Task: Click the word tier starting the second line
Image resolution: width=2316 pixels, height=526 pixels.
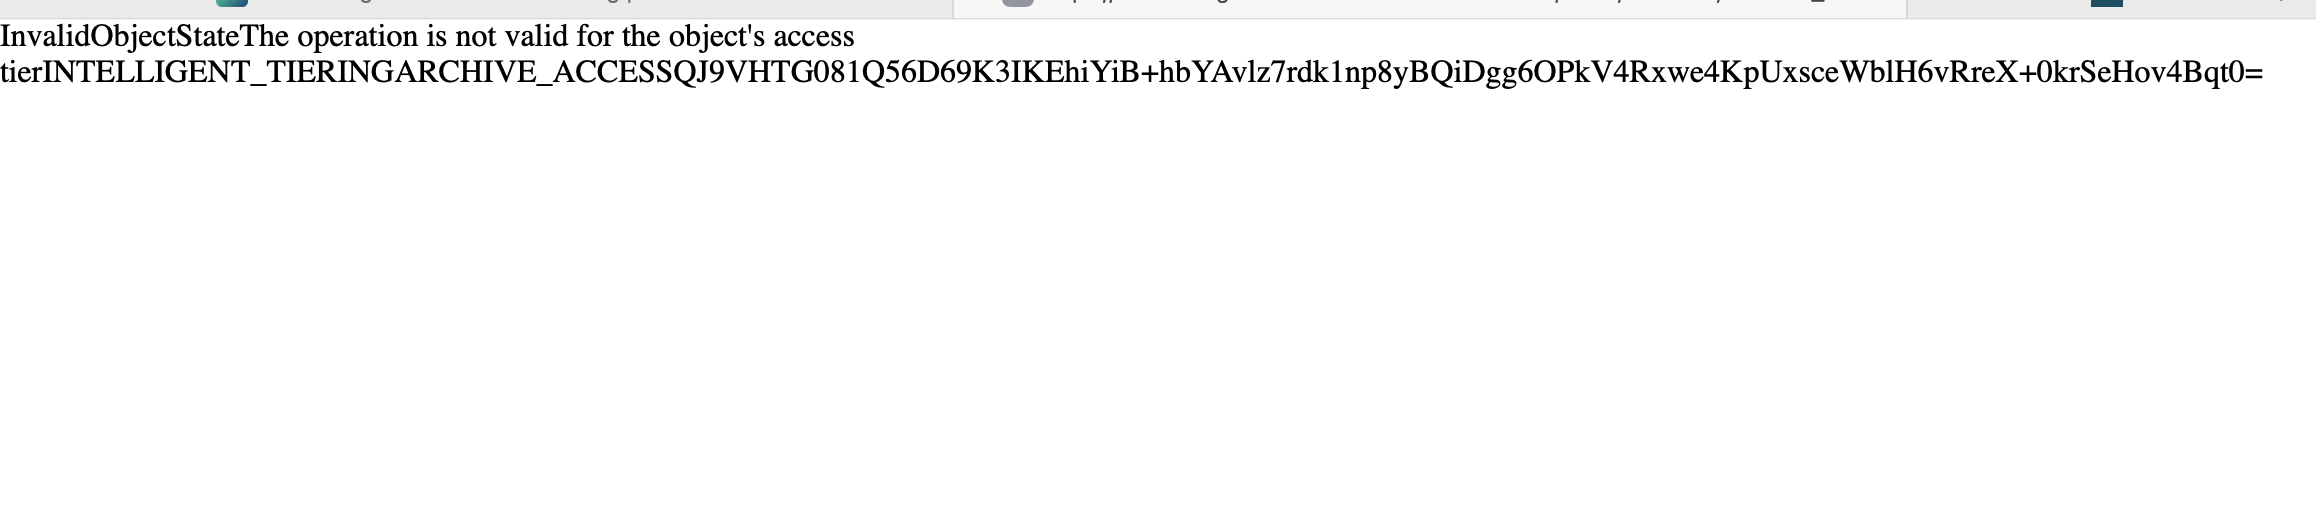Action: tap(21, 73)
